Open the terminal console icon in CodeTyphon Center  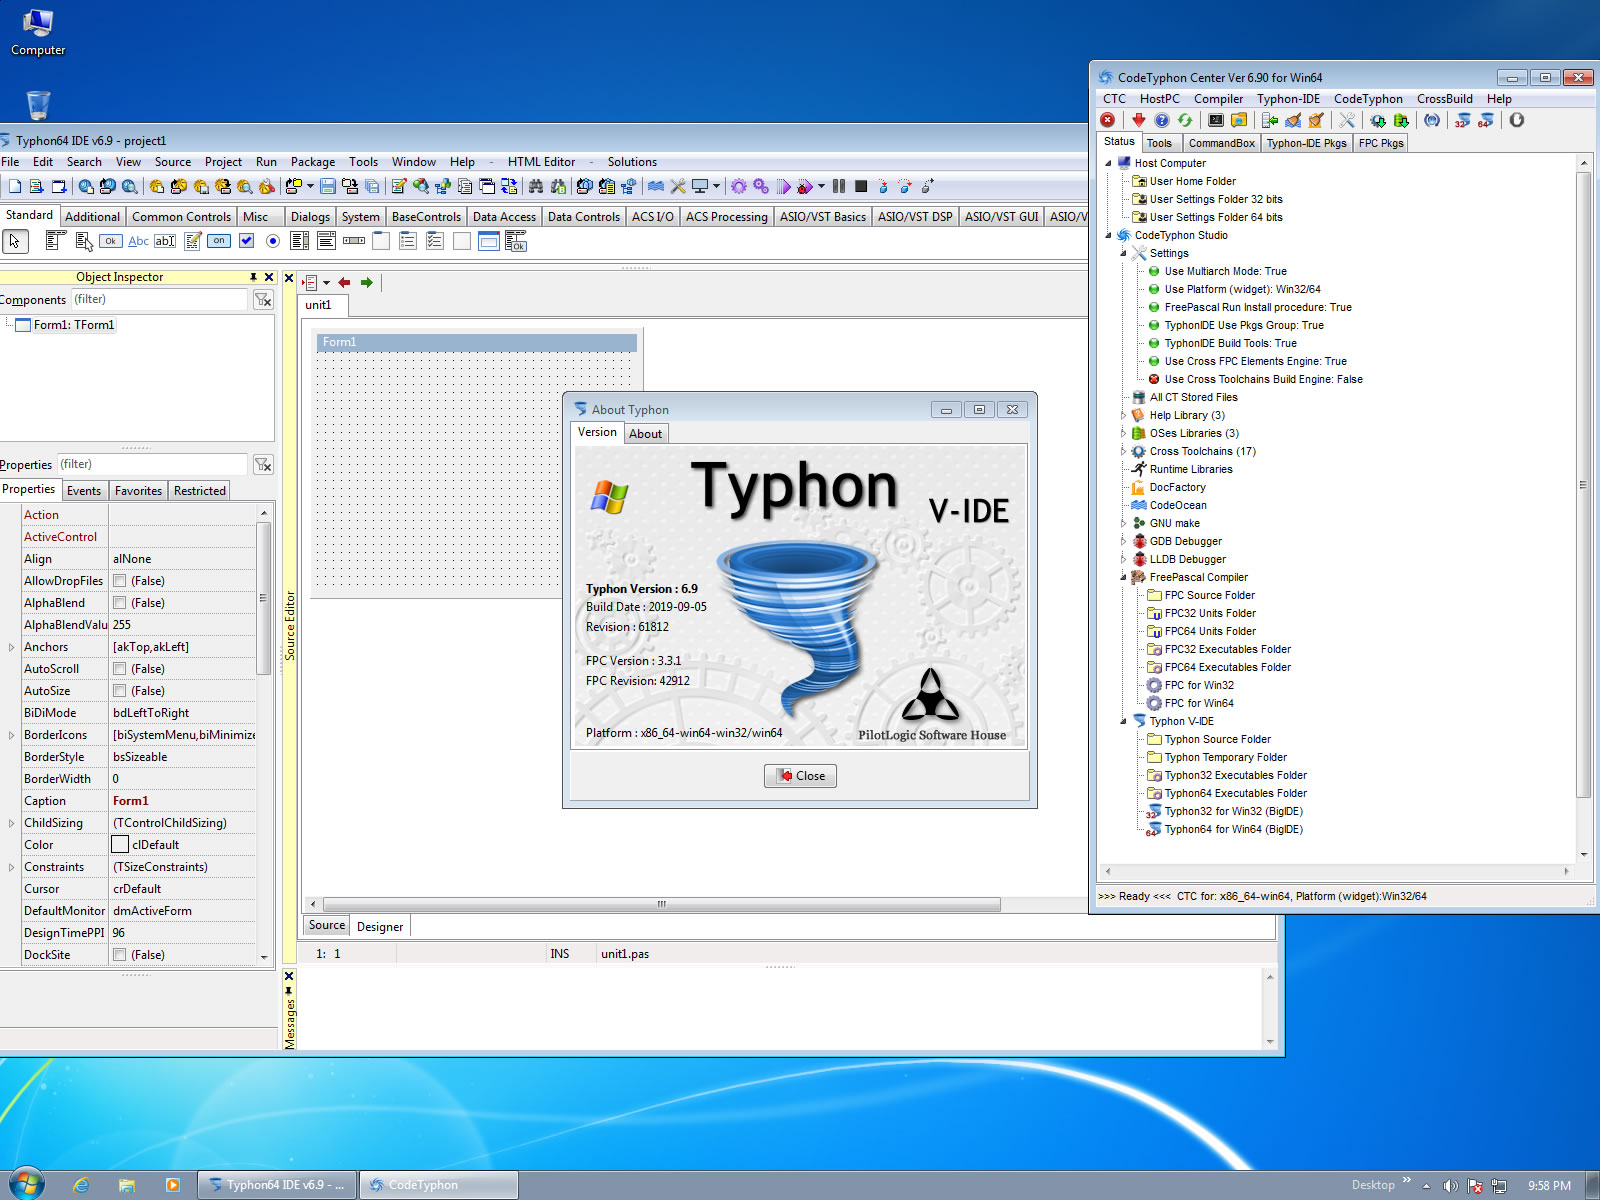click(x=1216, y=120)
